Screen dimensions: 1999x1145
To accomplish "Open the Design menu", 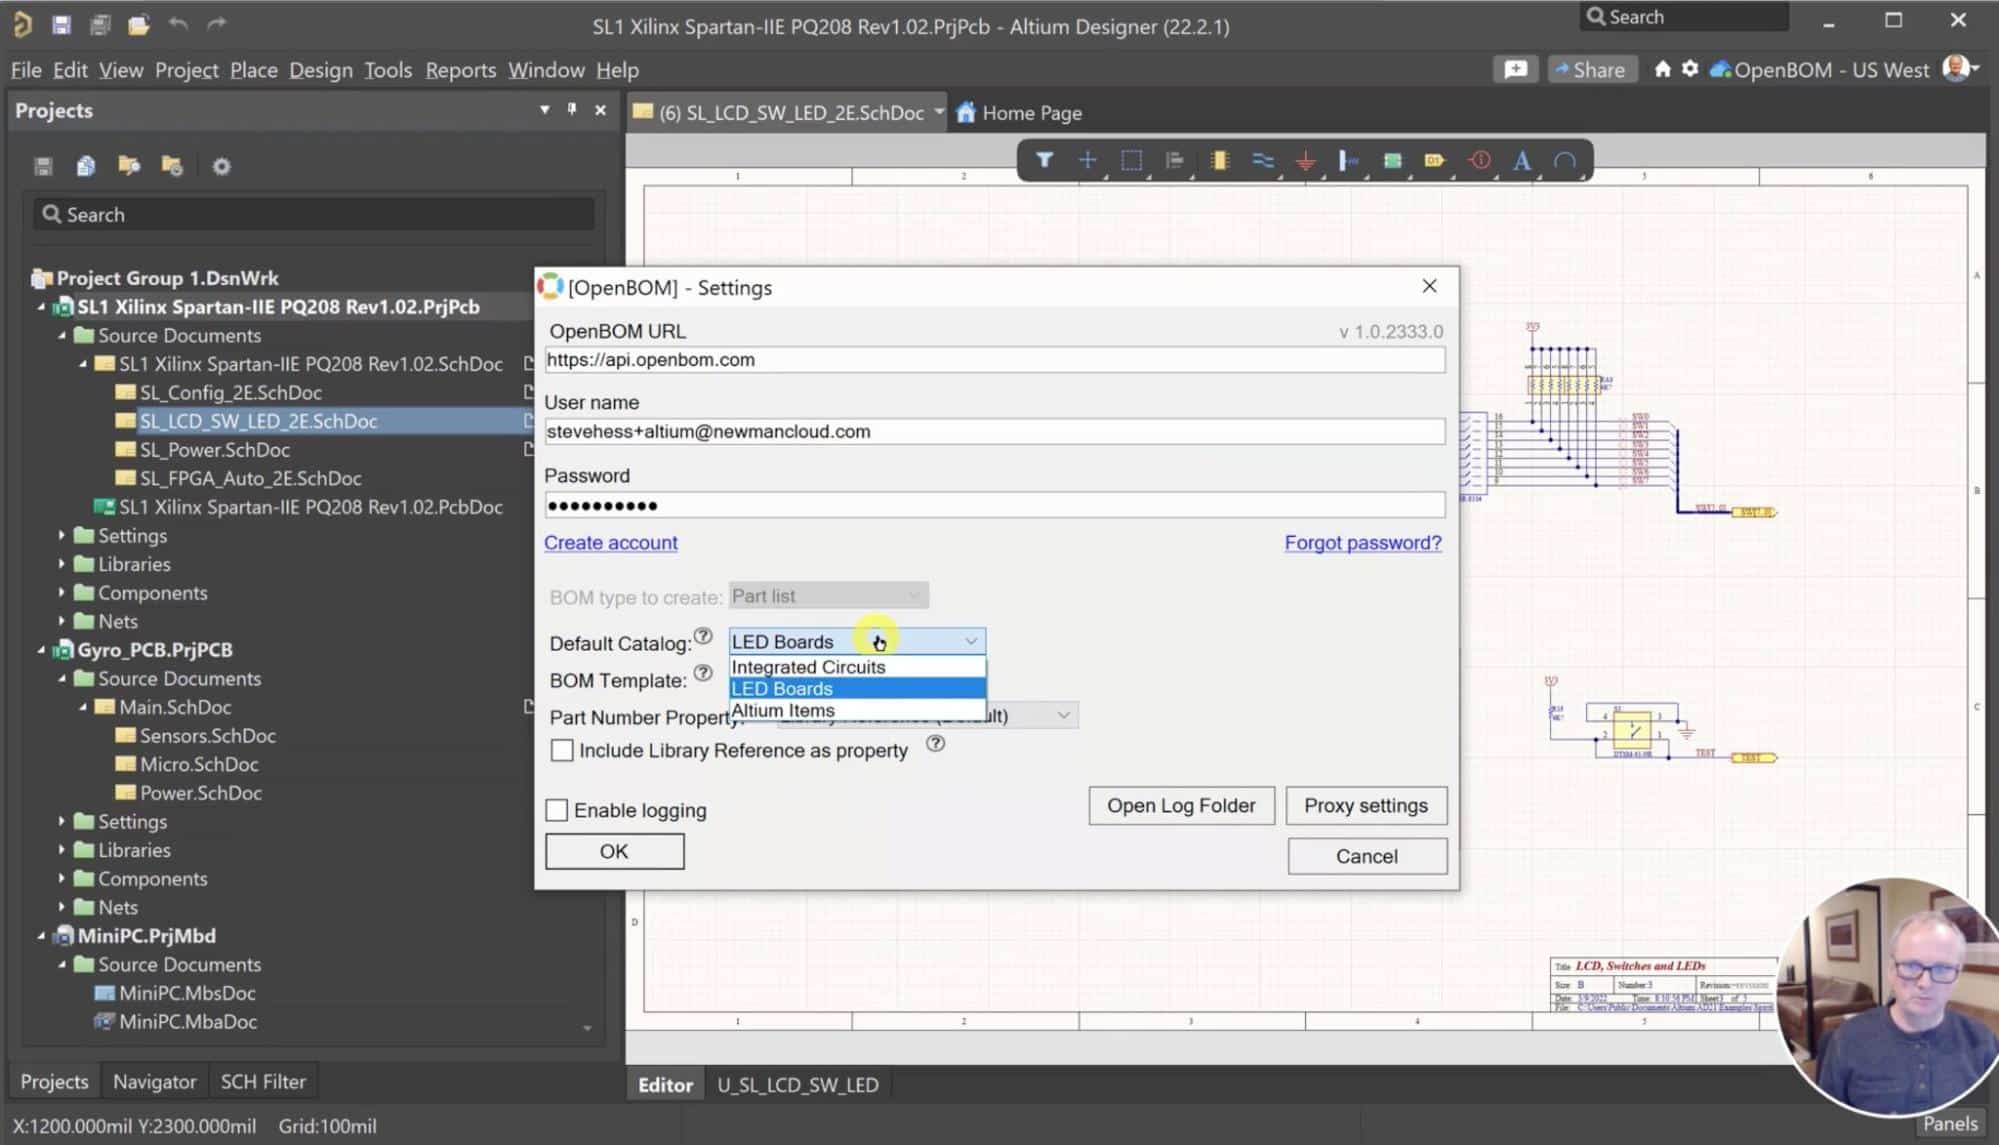I will [x=321, y=70].
